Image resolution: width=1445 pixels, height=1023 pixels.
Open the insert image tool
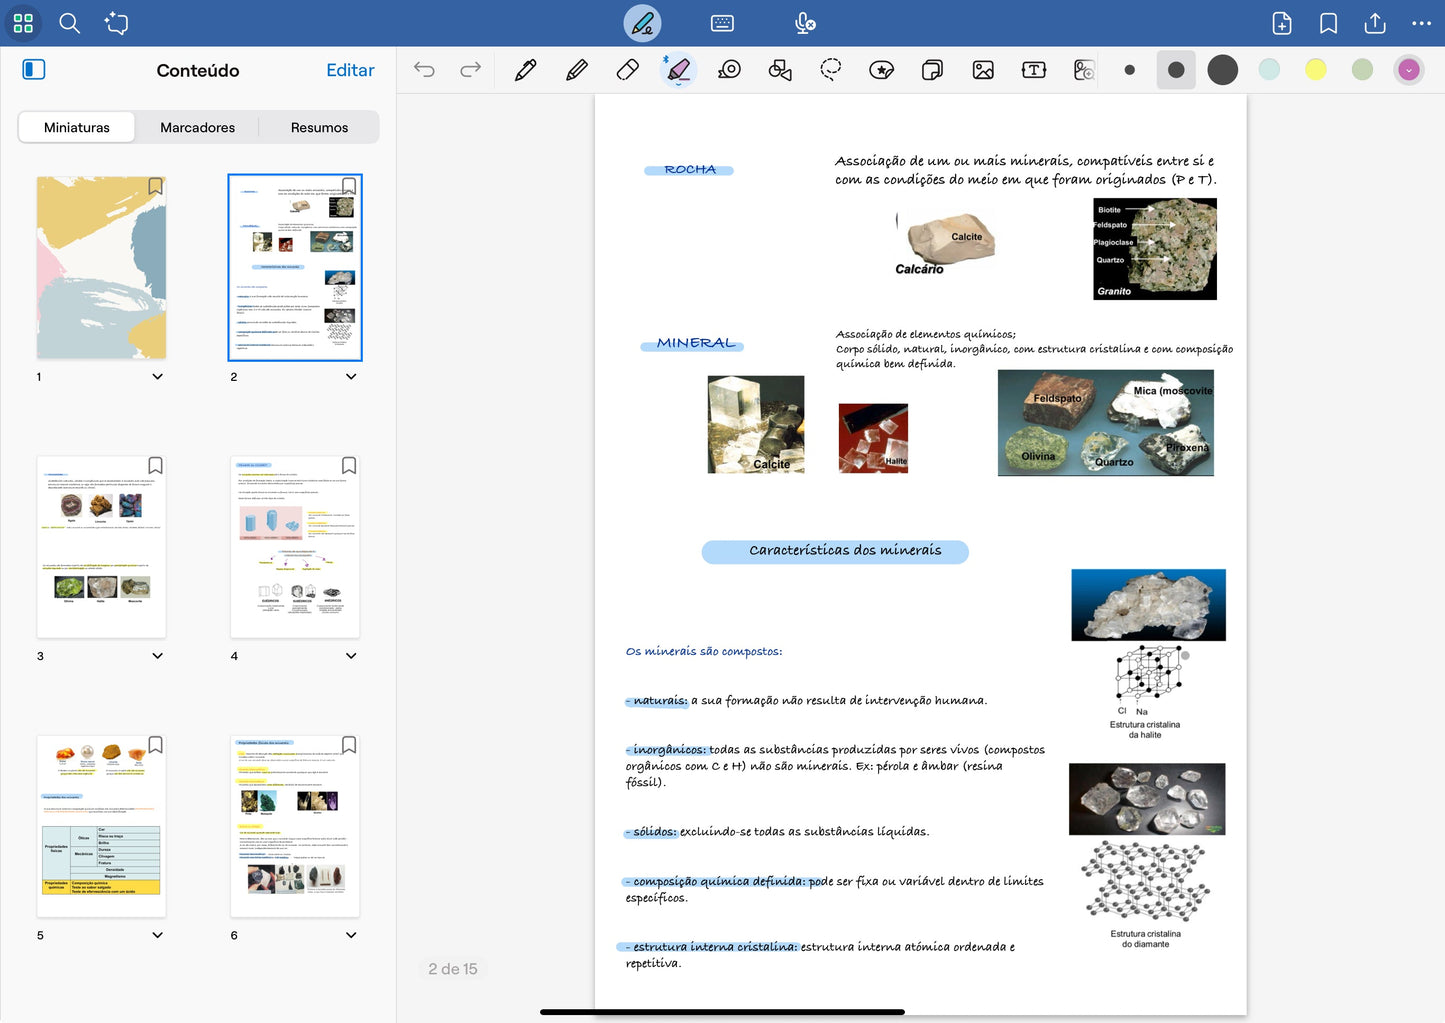[983, 70]
